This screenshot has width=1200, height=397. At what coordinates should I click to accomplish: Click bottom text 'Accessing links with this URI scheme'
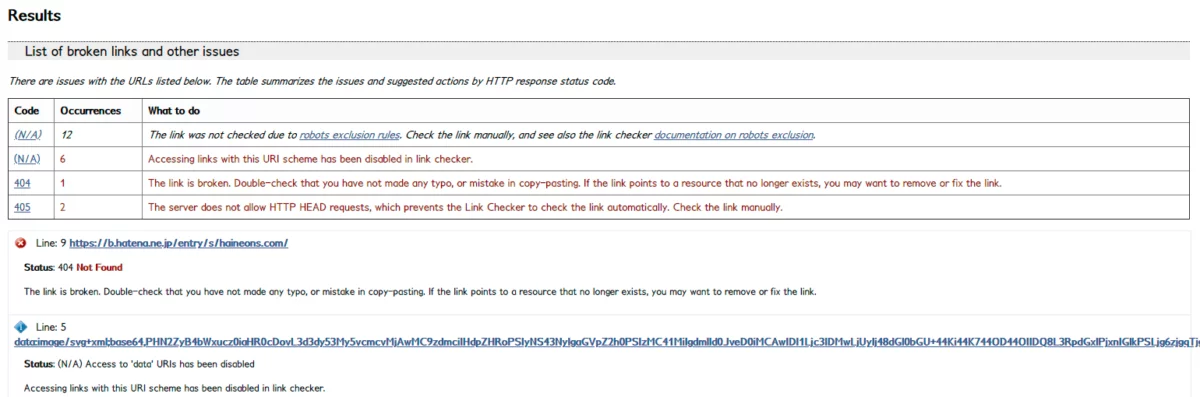pos(174,388)
